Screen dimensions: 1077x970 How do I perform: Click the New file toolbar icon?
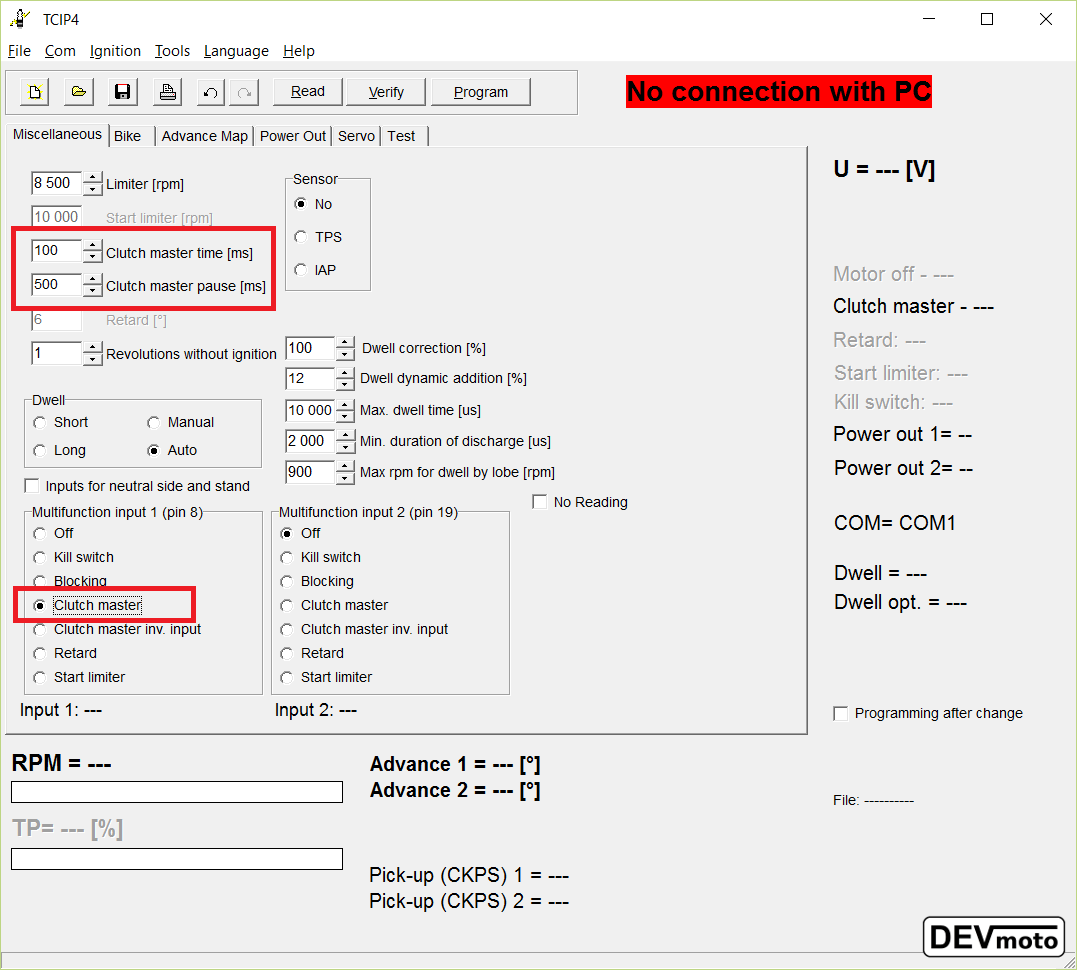pos(35,92)
